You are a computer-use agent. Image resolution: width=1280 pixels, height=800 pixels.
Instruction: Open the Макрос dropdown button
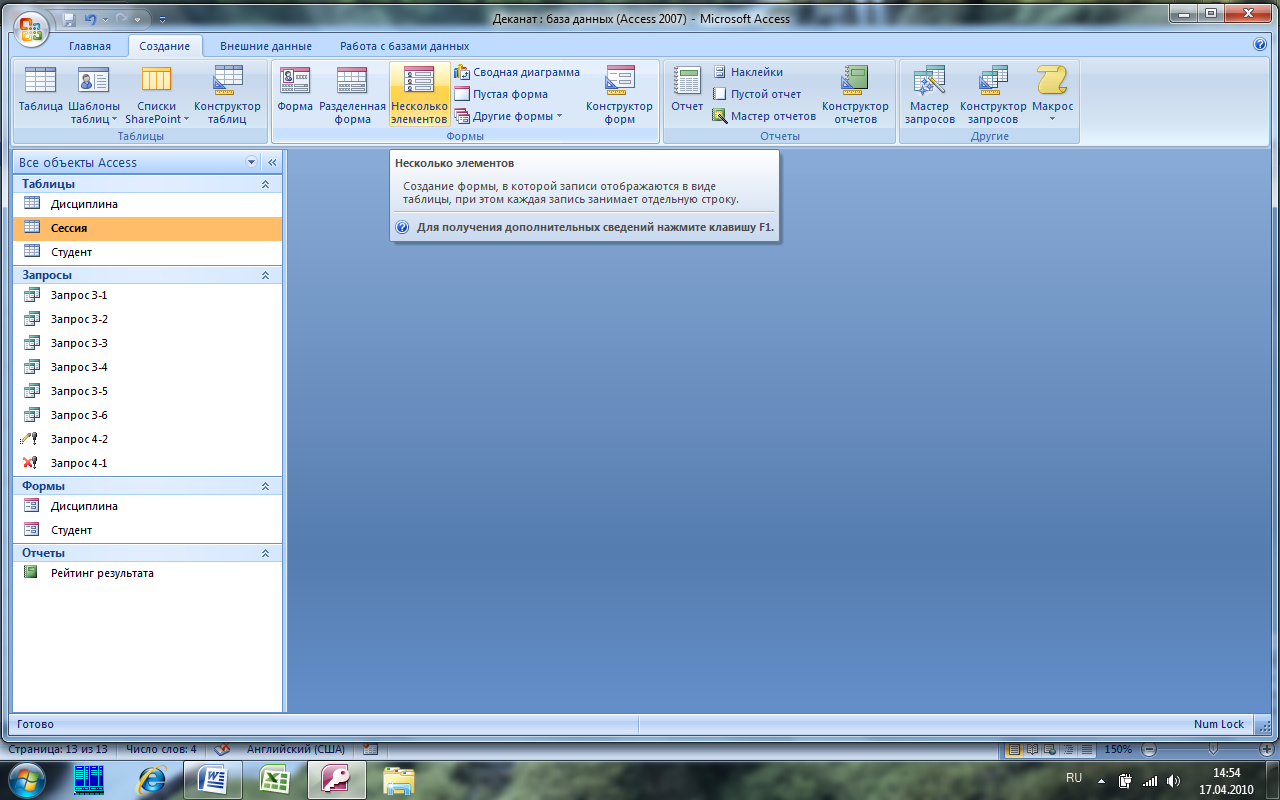click(1052, 95)
